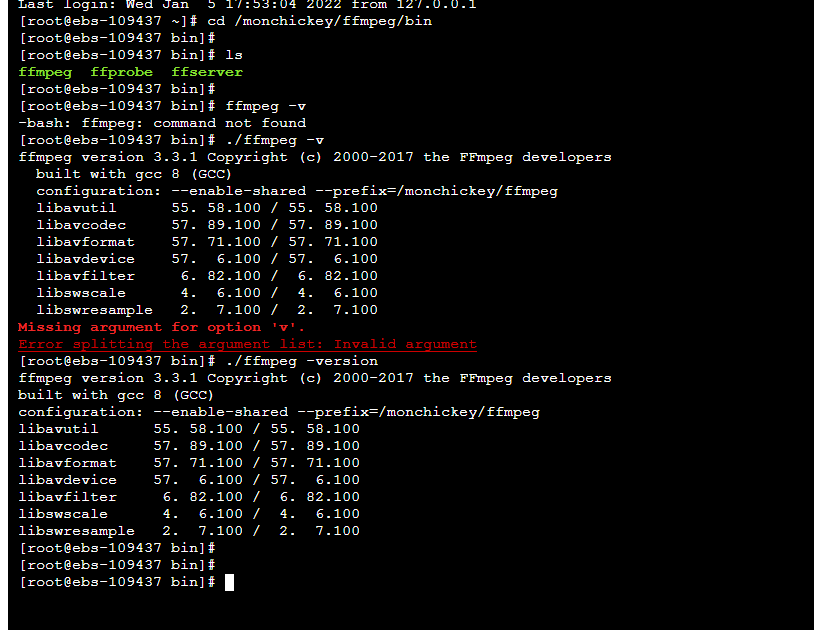814x630 pixels.
Task: Click indented 'libavutil' row of first output
Action: click(207, 208)
